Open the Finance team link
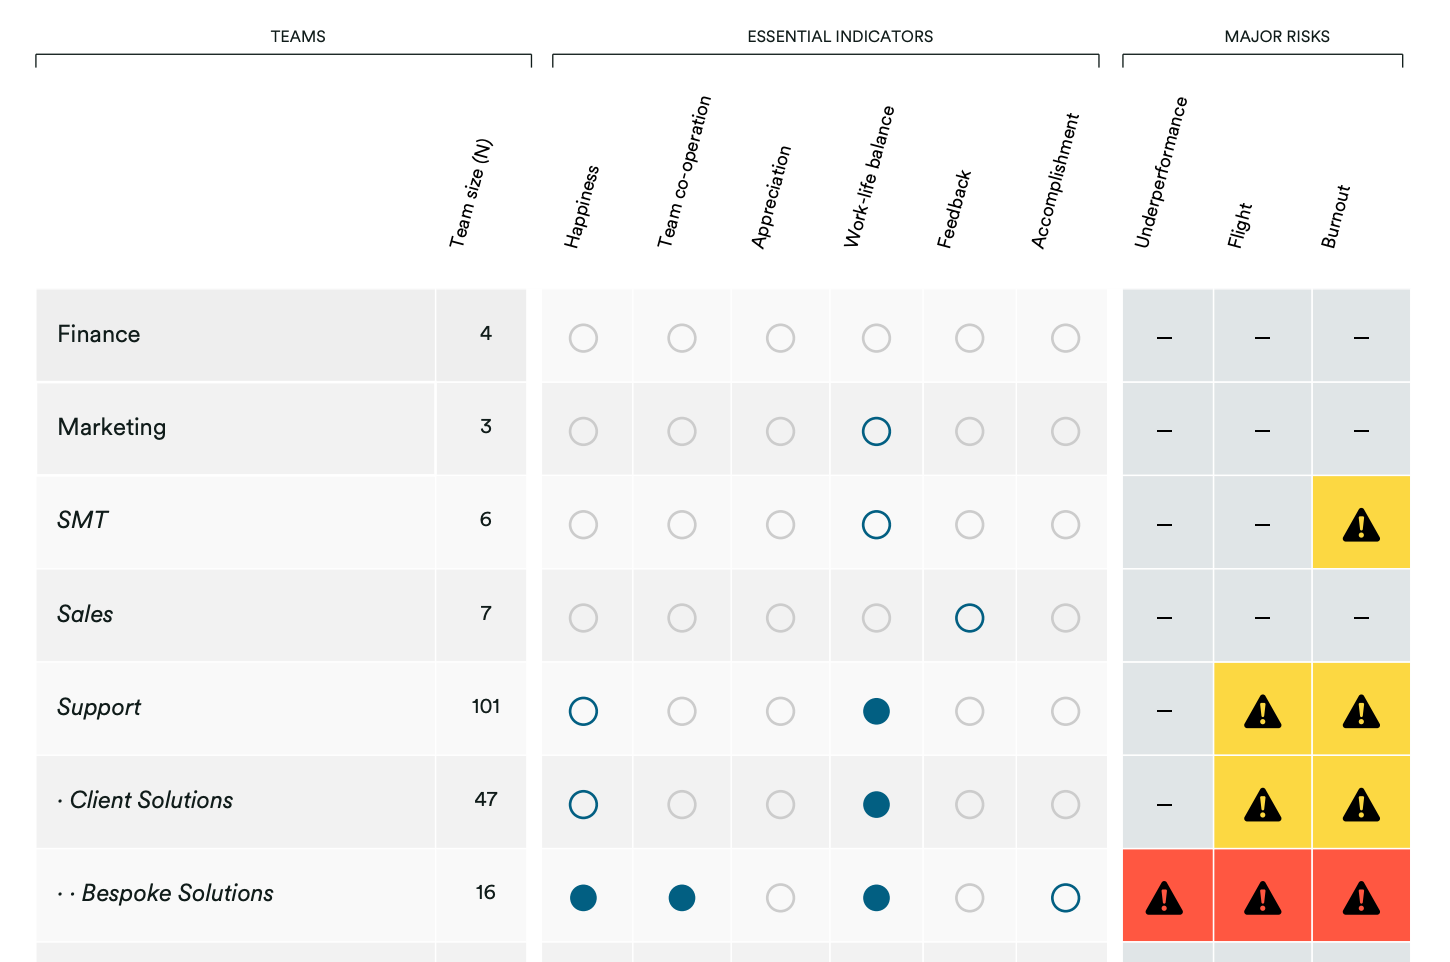Viewport: 1450px width, 962px height. pyautogui.click(x=99, y=334)
